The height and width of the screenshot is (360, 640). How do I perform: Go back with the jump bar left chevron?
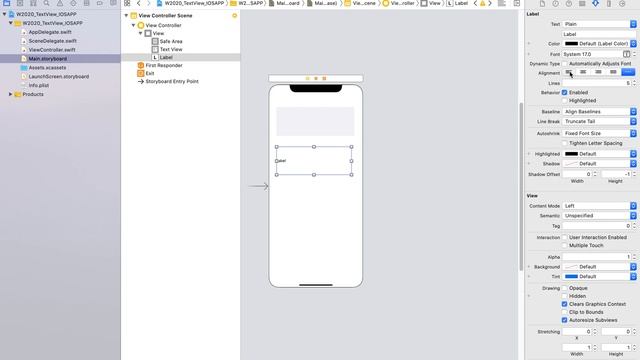pyautogui.click(x=139, y=3)
